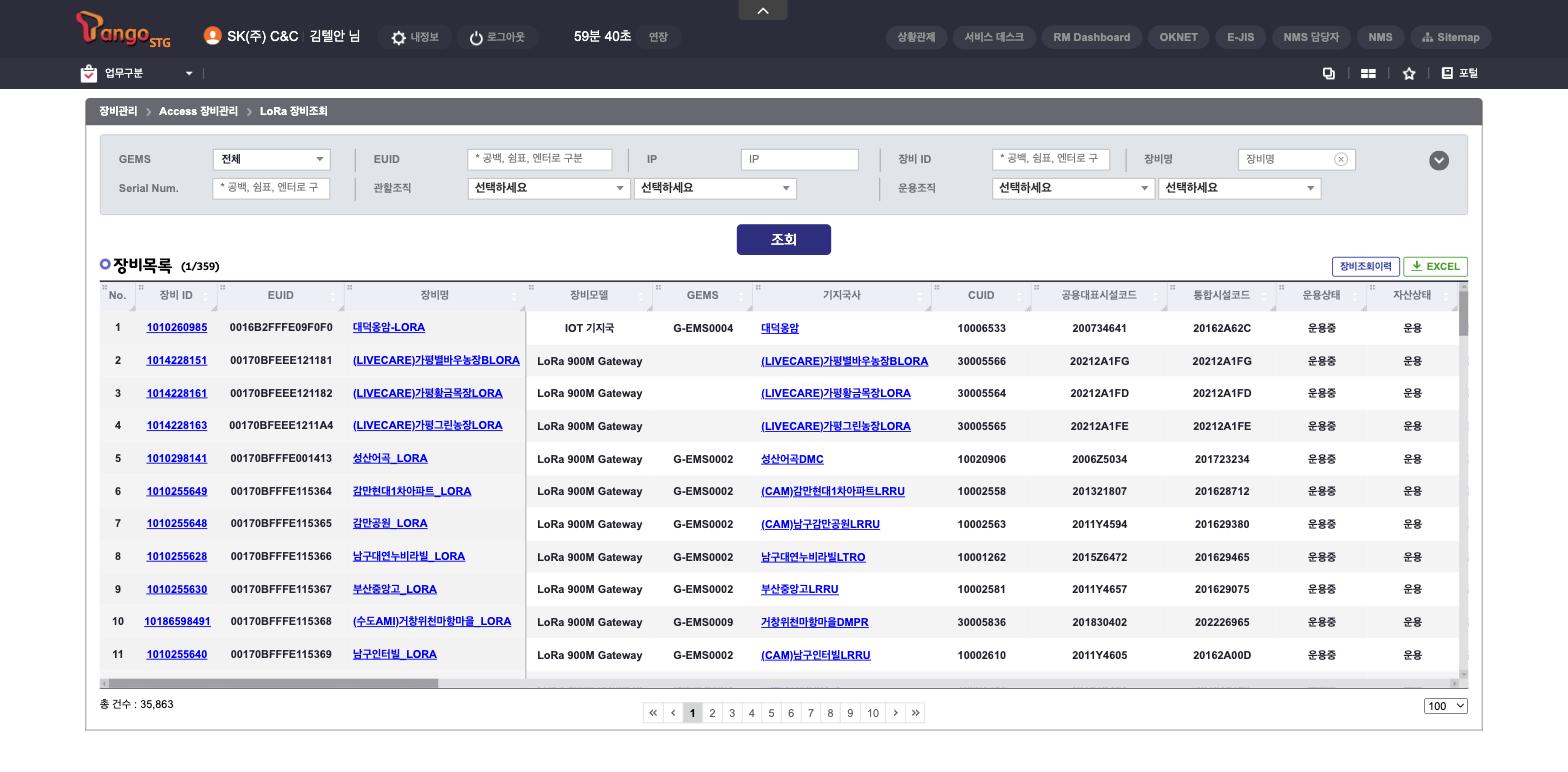The width and height of the screenshot is (1568, 772).
Task: Open the 업무구분 dropdown arrow
Action: pos(189,73)
